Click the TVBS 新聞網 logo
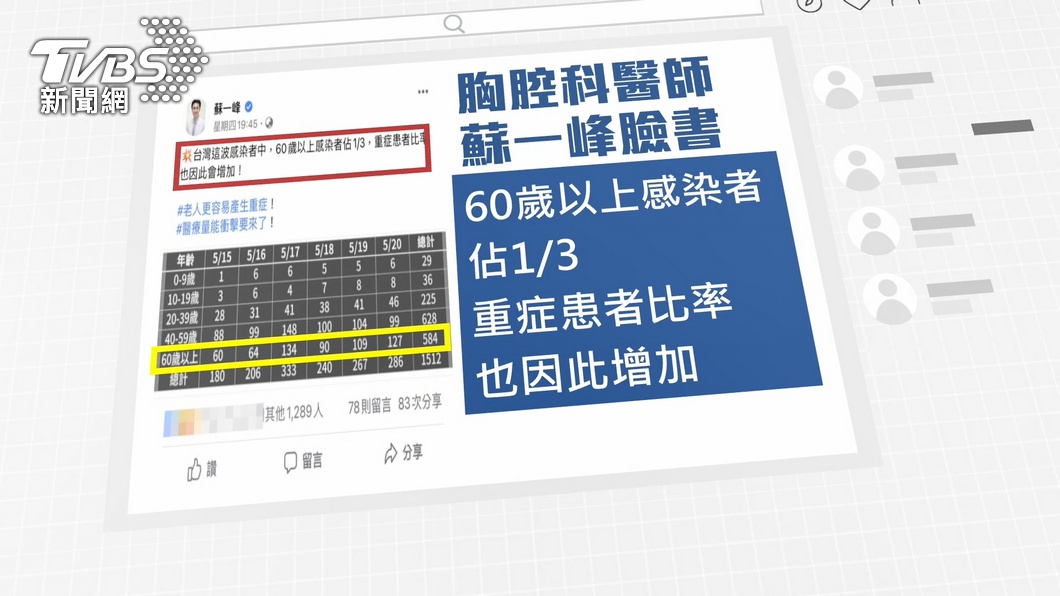Screen dimensions: 1060x596 [119, 66]
